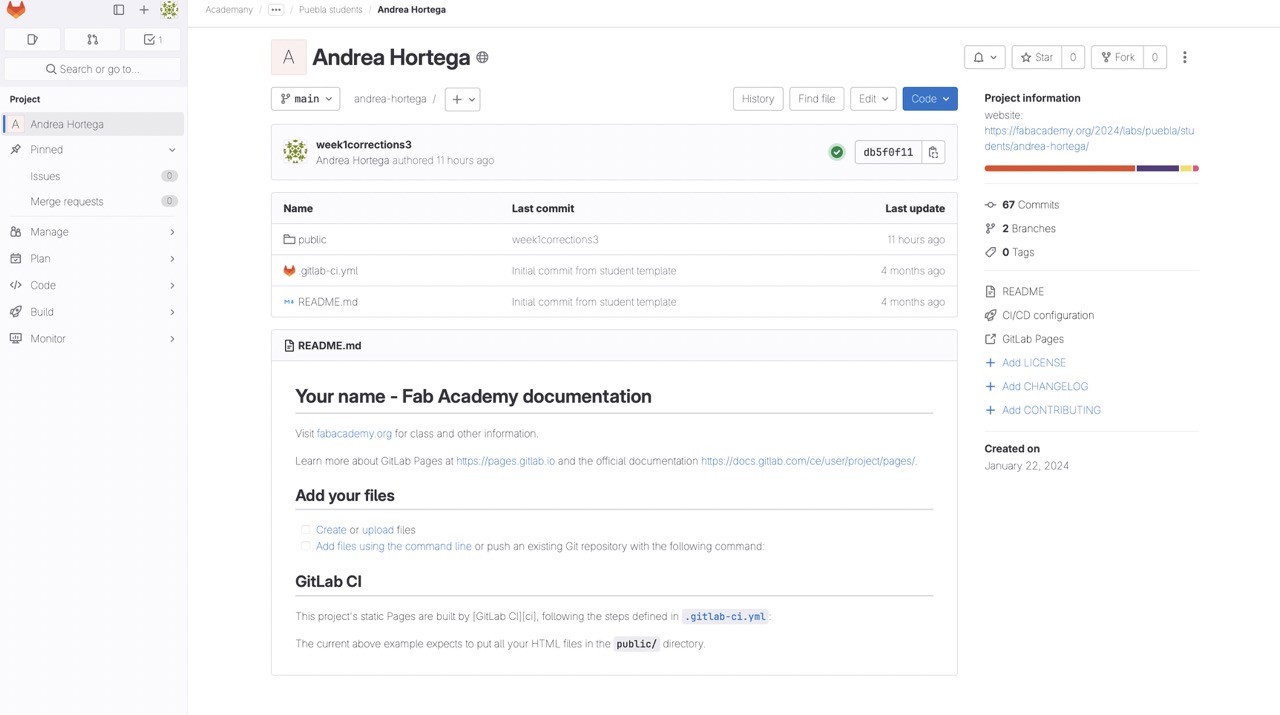Open the project actions kebab menu

coord(1184,58)
